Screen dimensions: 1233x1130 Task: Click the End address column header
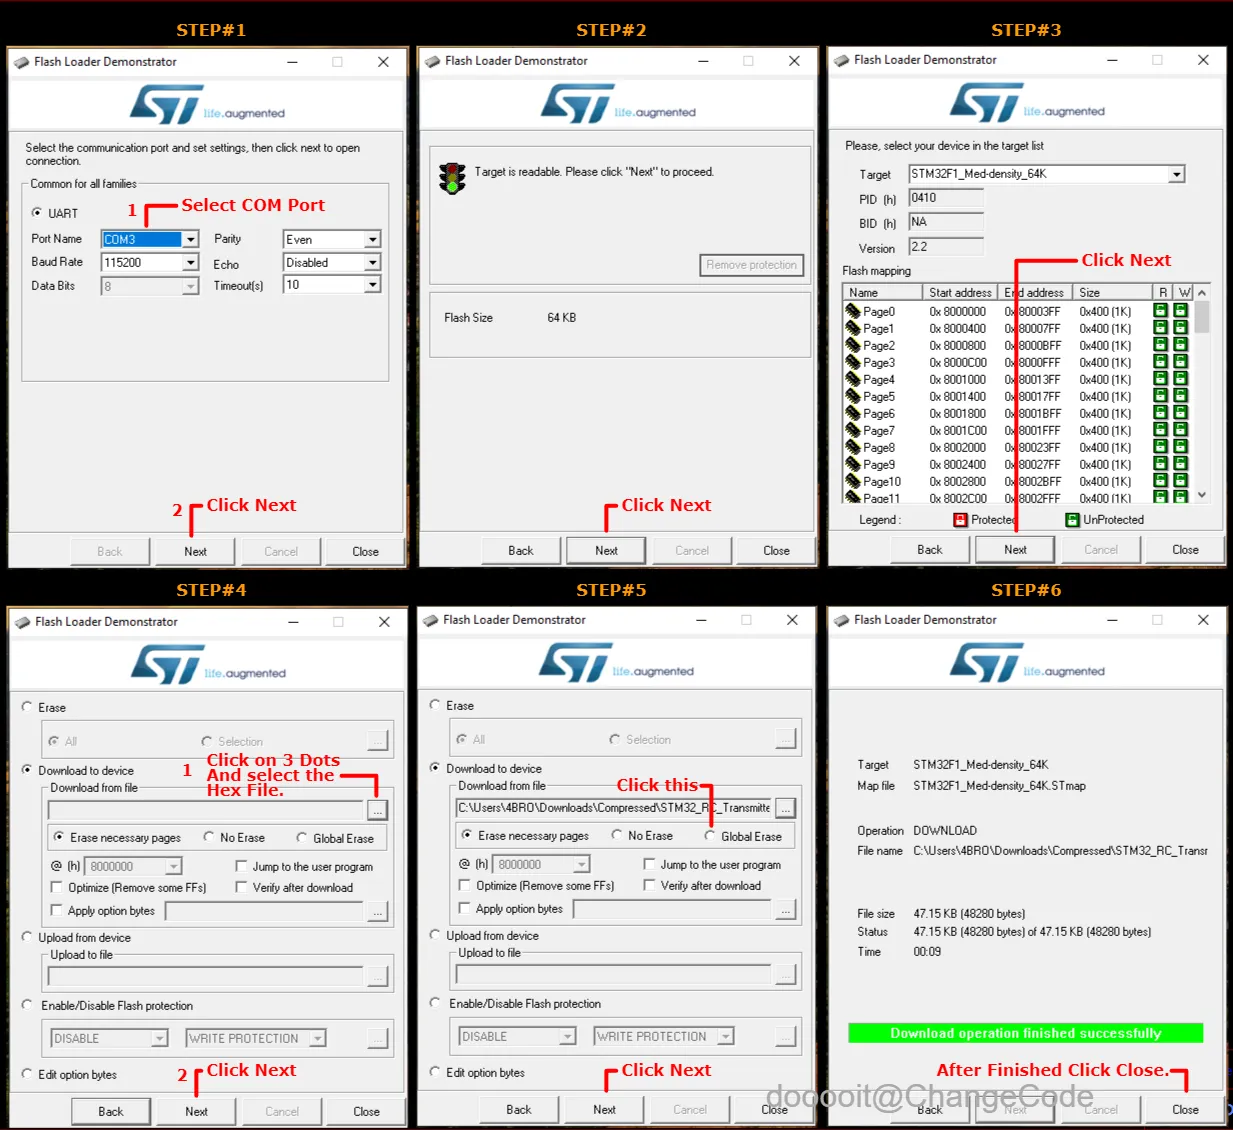(1035, 292)
